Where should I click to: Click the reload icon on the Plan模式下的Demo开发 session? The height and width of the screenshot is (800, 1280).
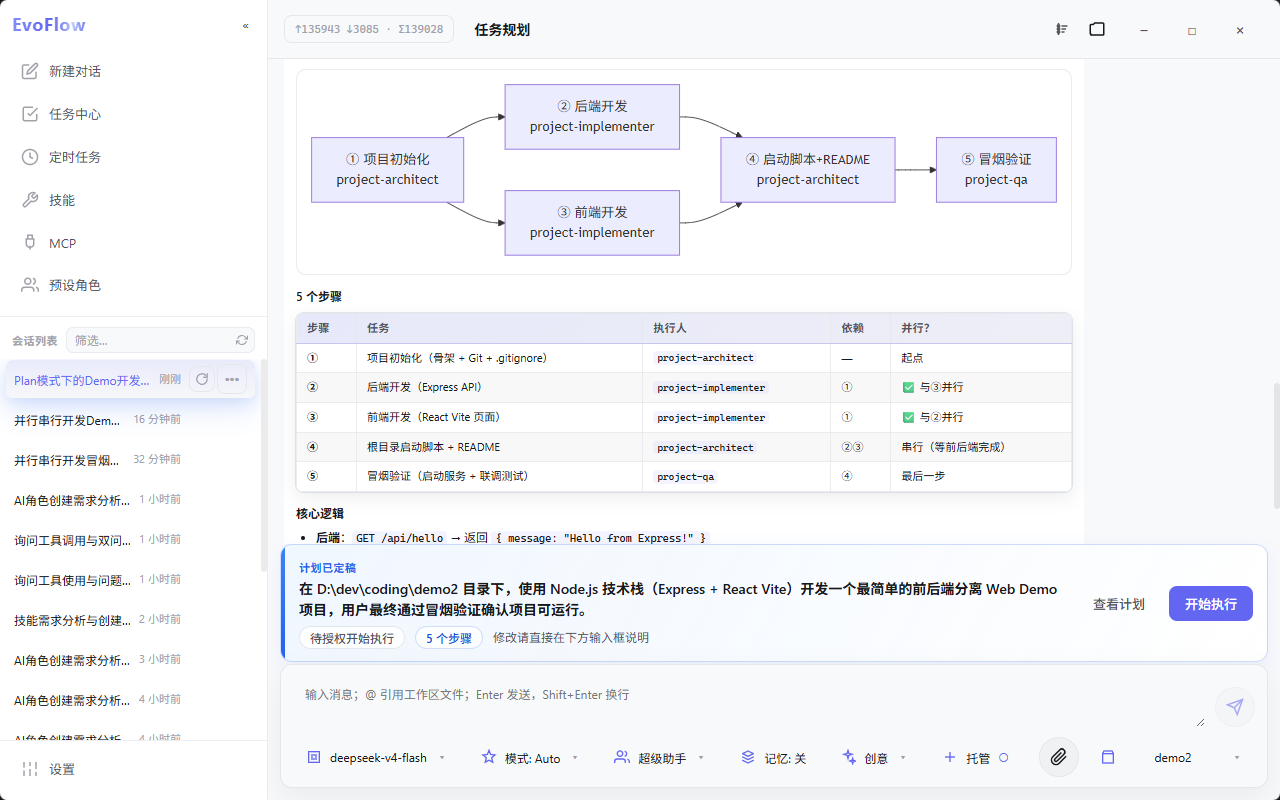coord(202,379)
